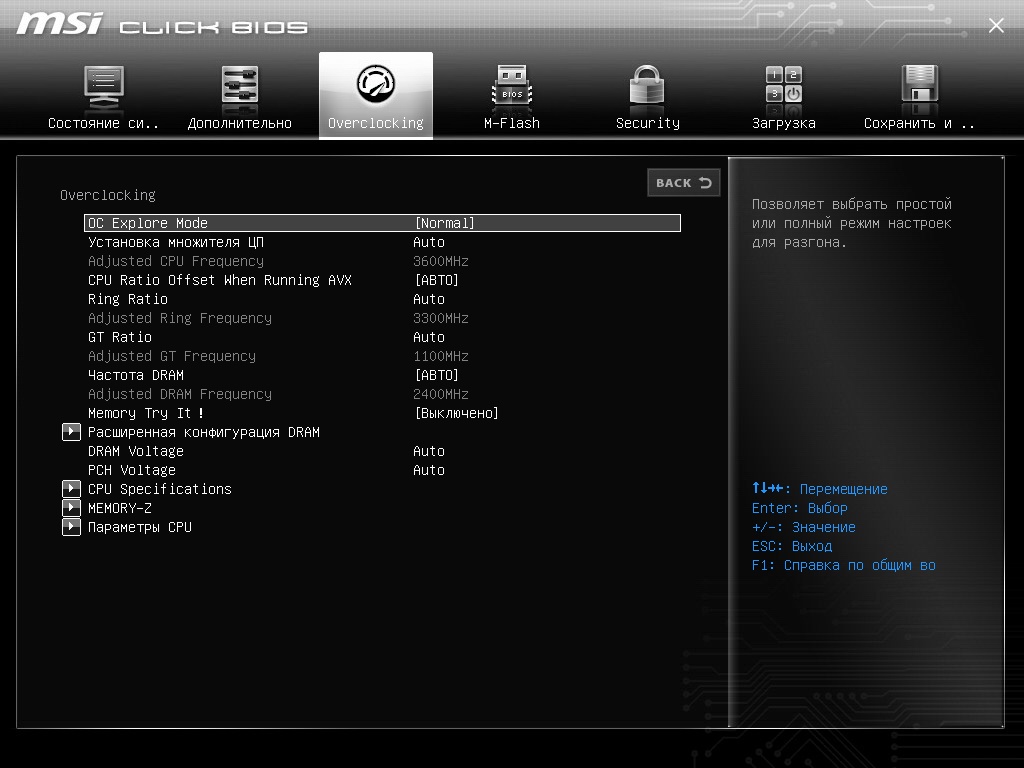The height and width of the screenshot is (768, 1024).
Task: Open CPU Ratio Offset When Running AVX option
Action: pyautogui.click(x=383, y=280)
